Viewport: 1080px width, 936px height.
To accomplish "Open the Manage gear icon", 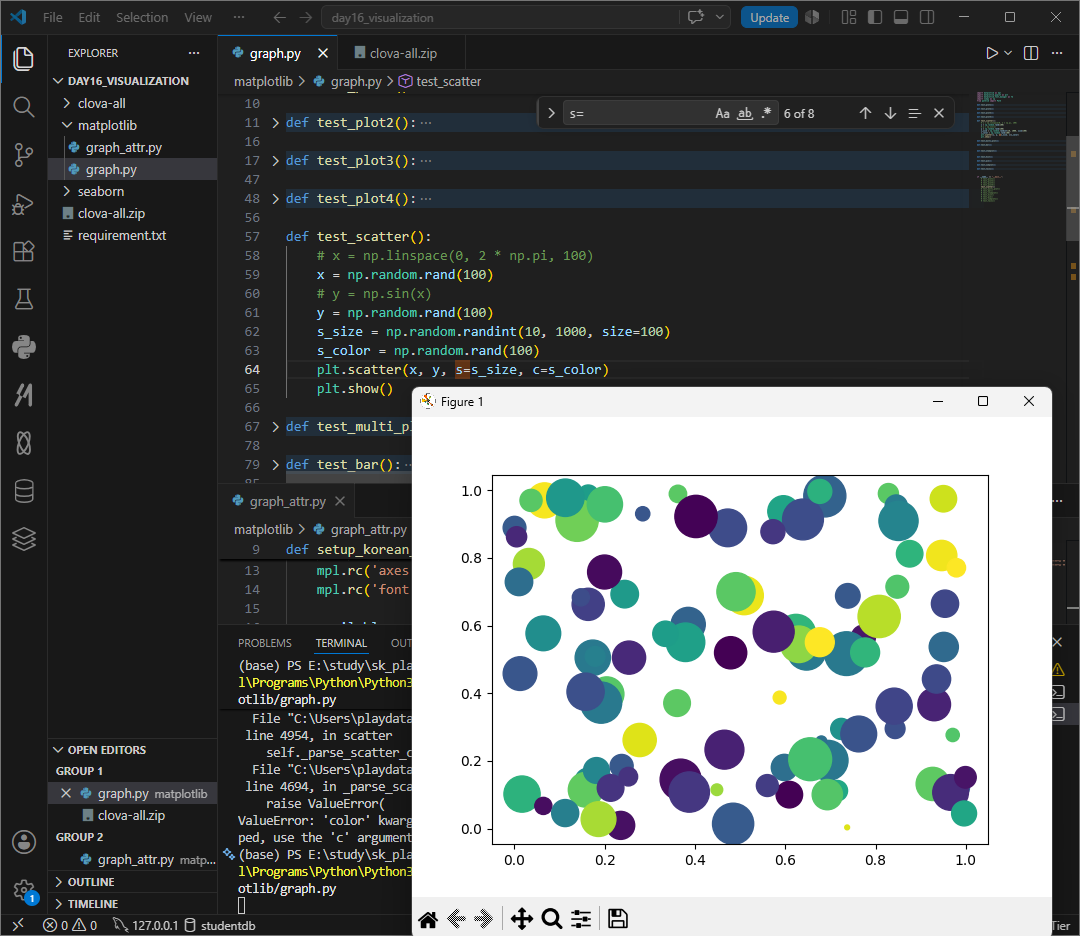I will pos(23,890).
